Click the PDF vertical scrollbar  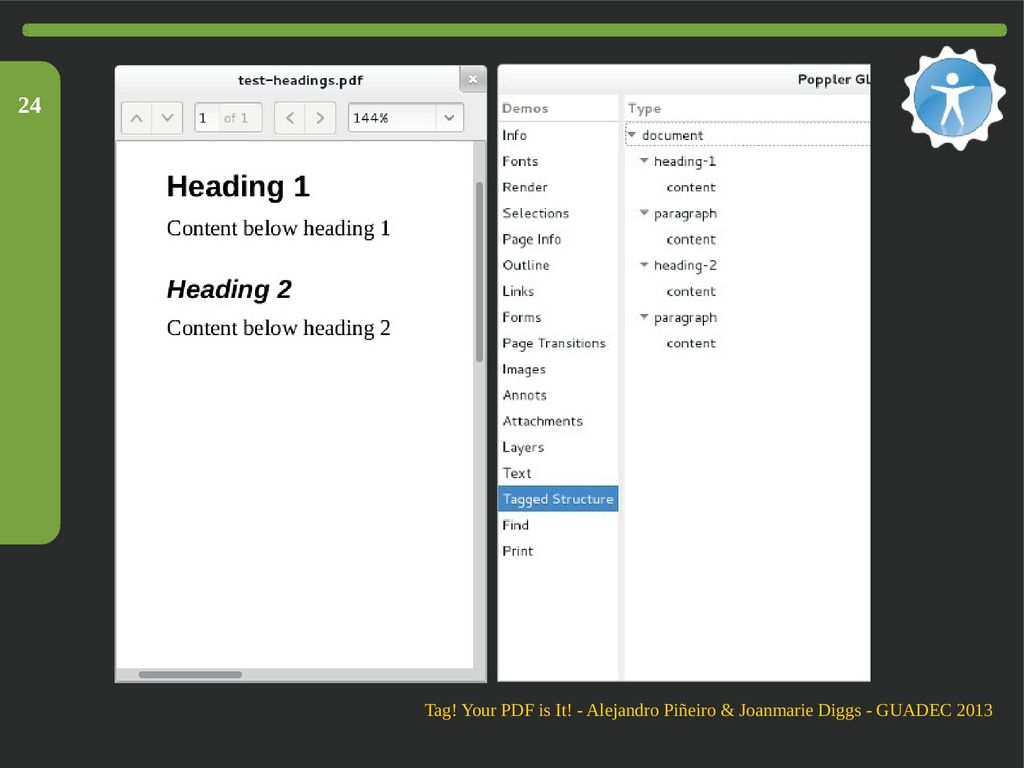click(479, 270)
